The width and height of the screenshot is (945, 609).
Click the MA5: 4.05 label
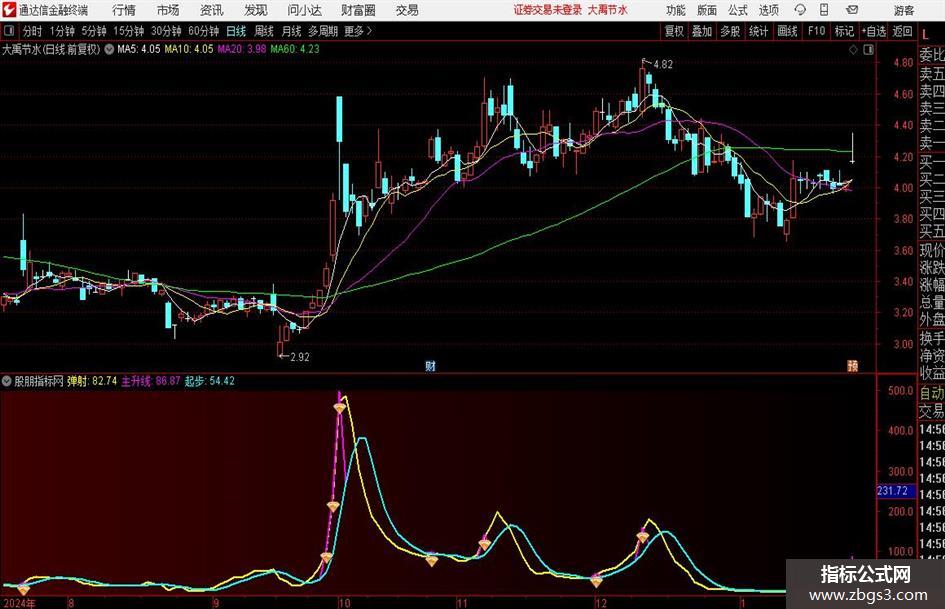(139, 49)
